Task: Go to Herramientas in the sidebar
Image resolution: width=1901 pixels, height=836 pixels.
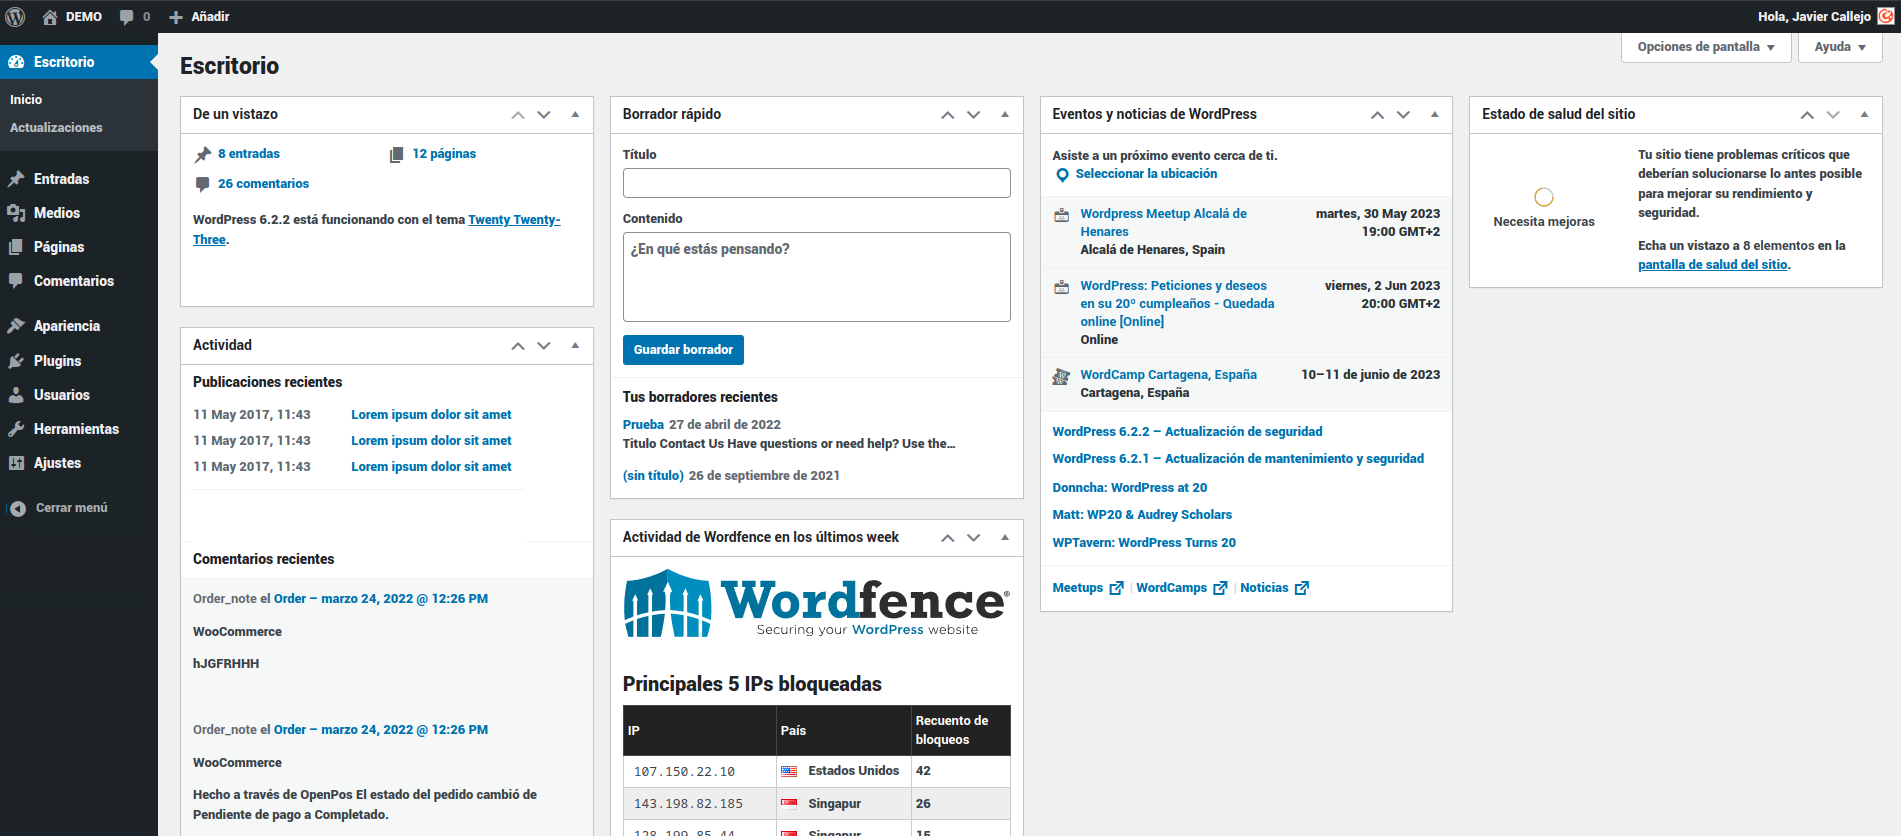Action: 76,429
